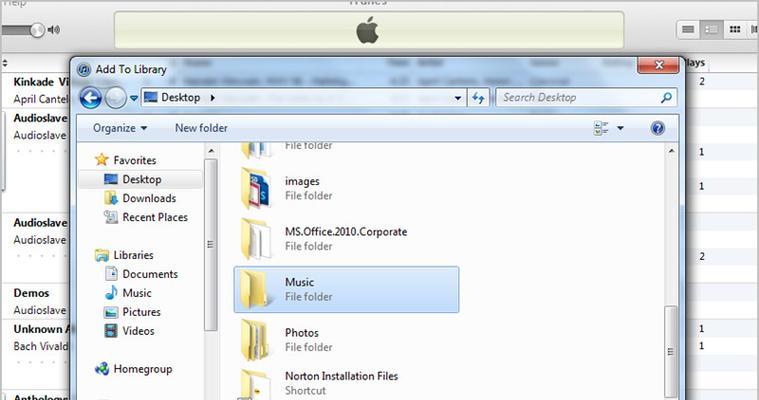
Task: Click the Apple logo in iTunes display
Action: point(368,30)
